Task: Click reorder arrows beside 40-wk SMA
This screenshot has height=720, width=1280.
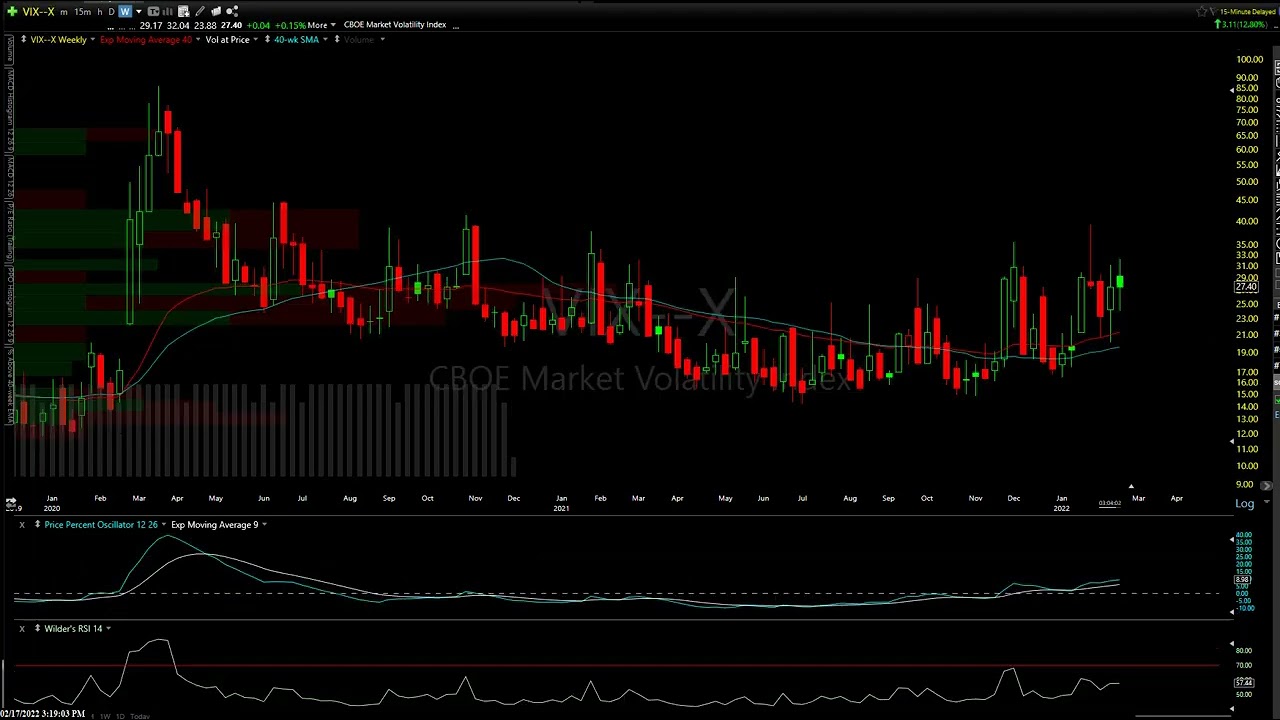Action: pyautogui.click(x=267, y=39)
